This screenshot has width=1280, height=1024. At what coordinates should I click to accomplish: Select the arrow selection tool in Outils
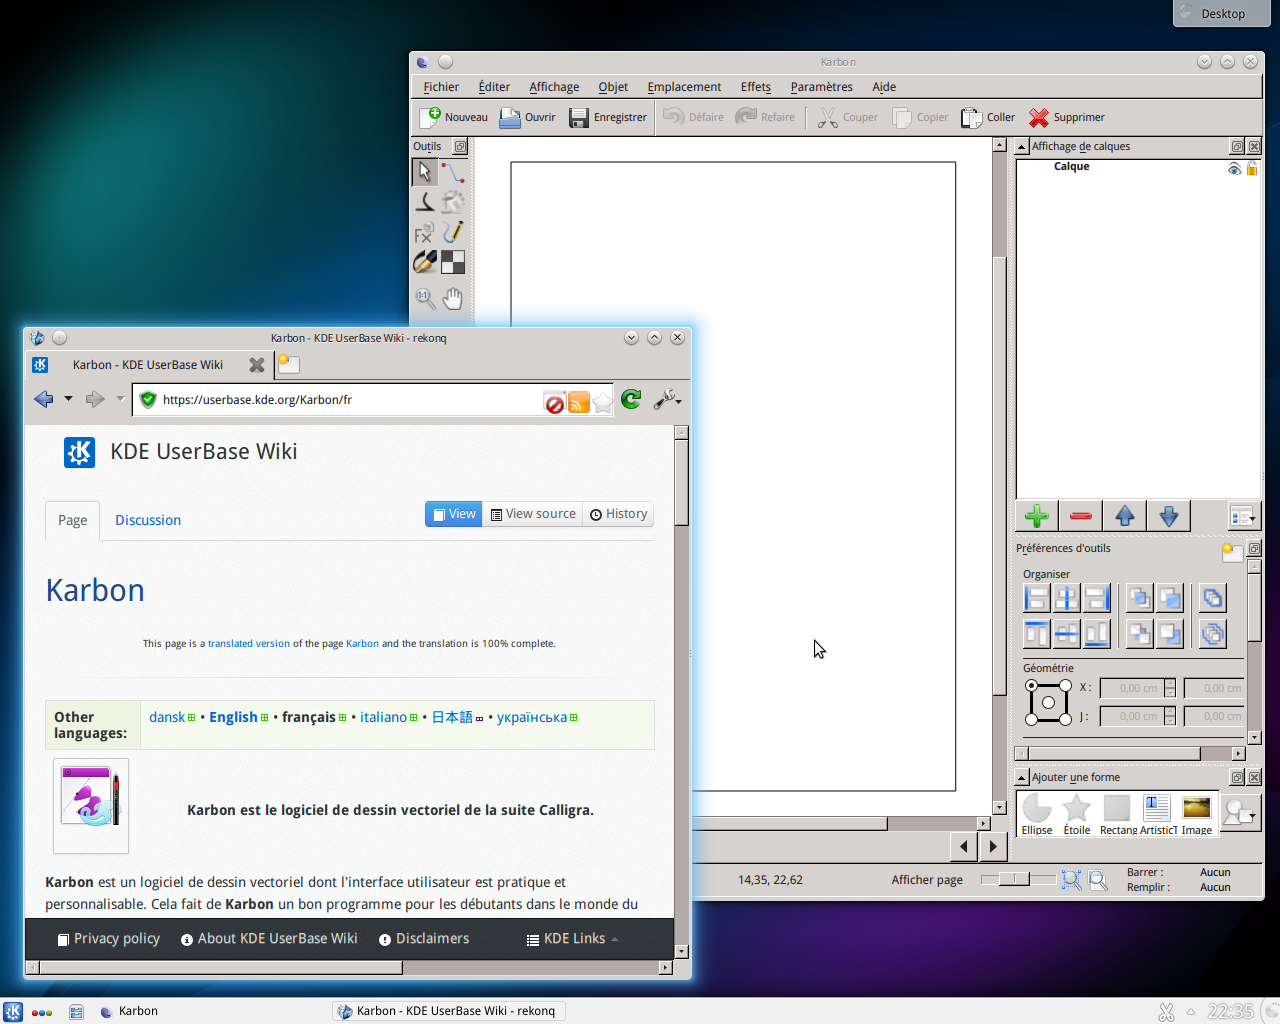point(424,172)
